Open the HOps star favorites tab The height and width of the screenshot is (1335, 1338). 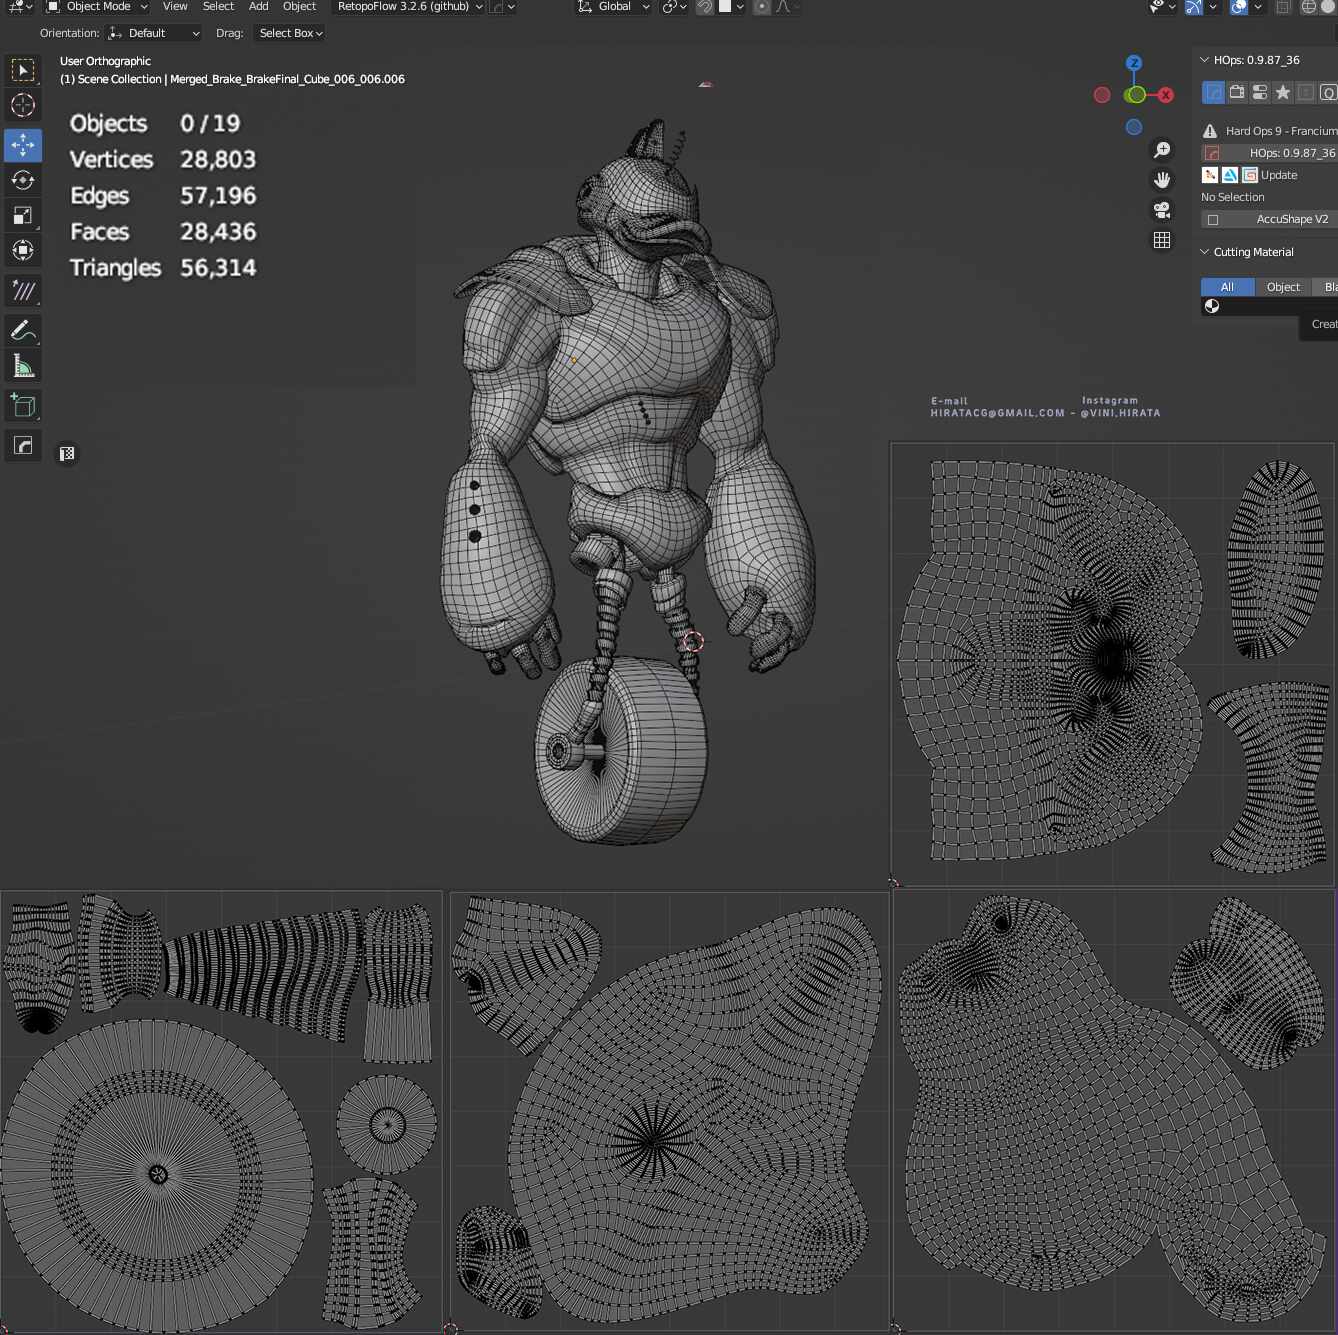[x=1283, y=92]
